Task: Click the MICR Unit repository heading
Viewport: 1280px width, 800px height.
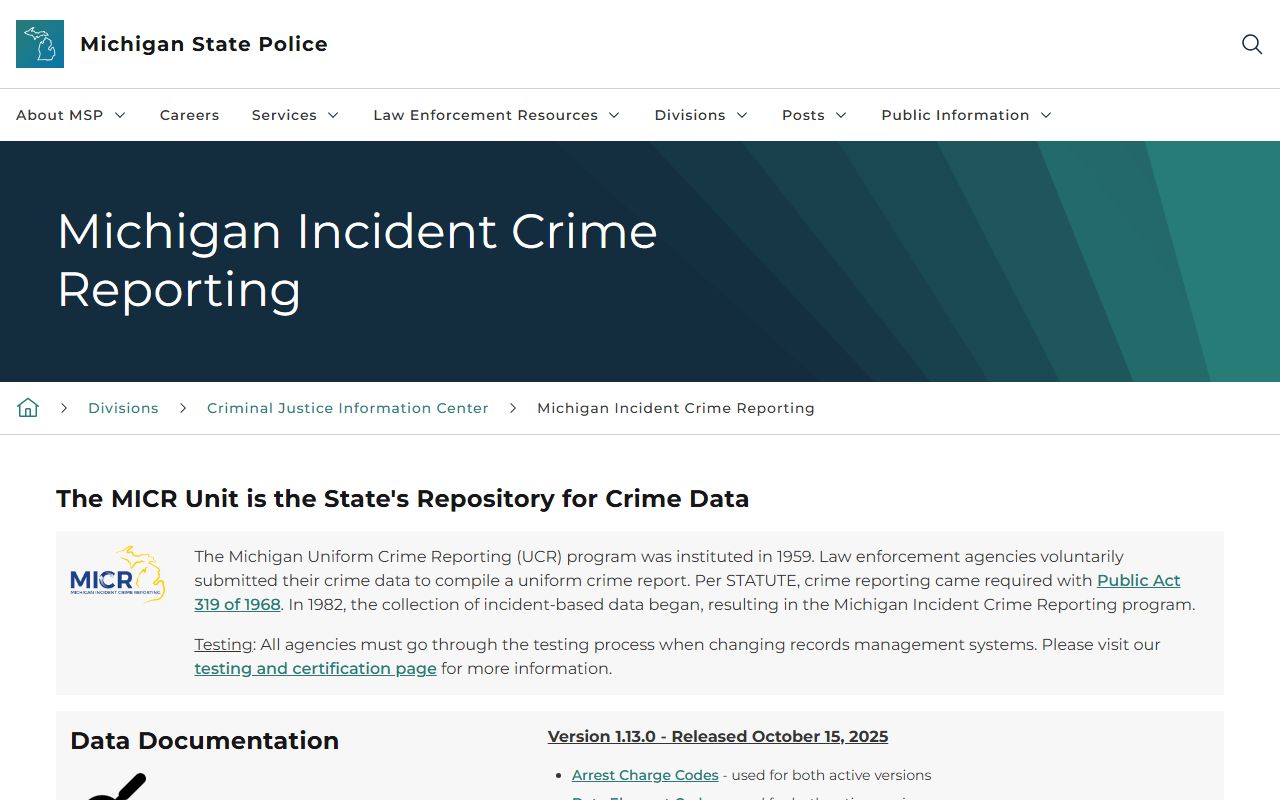Action: coord(403,499)
